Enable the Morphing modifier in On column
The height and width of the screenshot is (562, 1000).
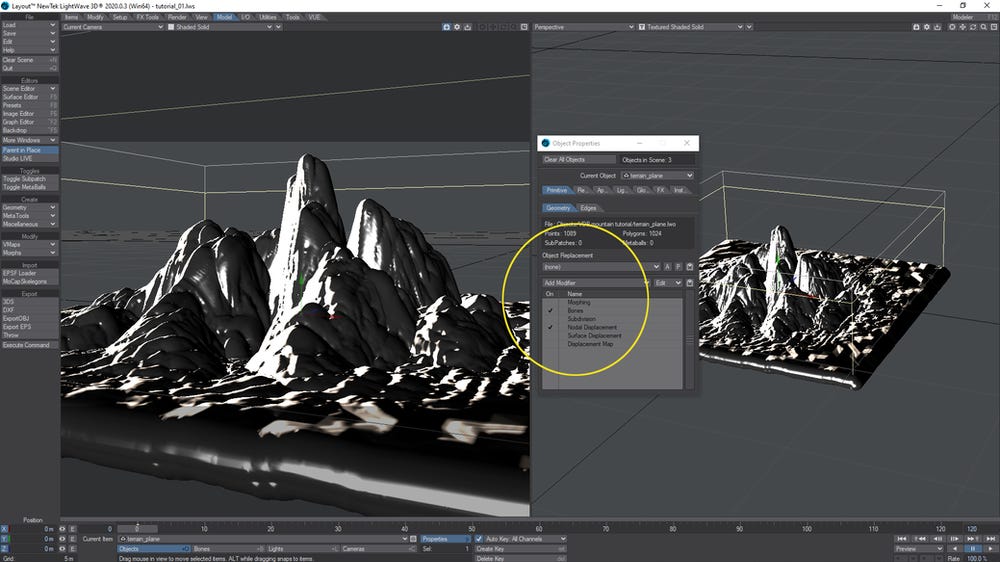click(x=550, y=302)
